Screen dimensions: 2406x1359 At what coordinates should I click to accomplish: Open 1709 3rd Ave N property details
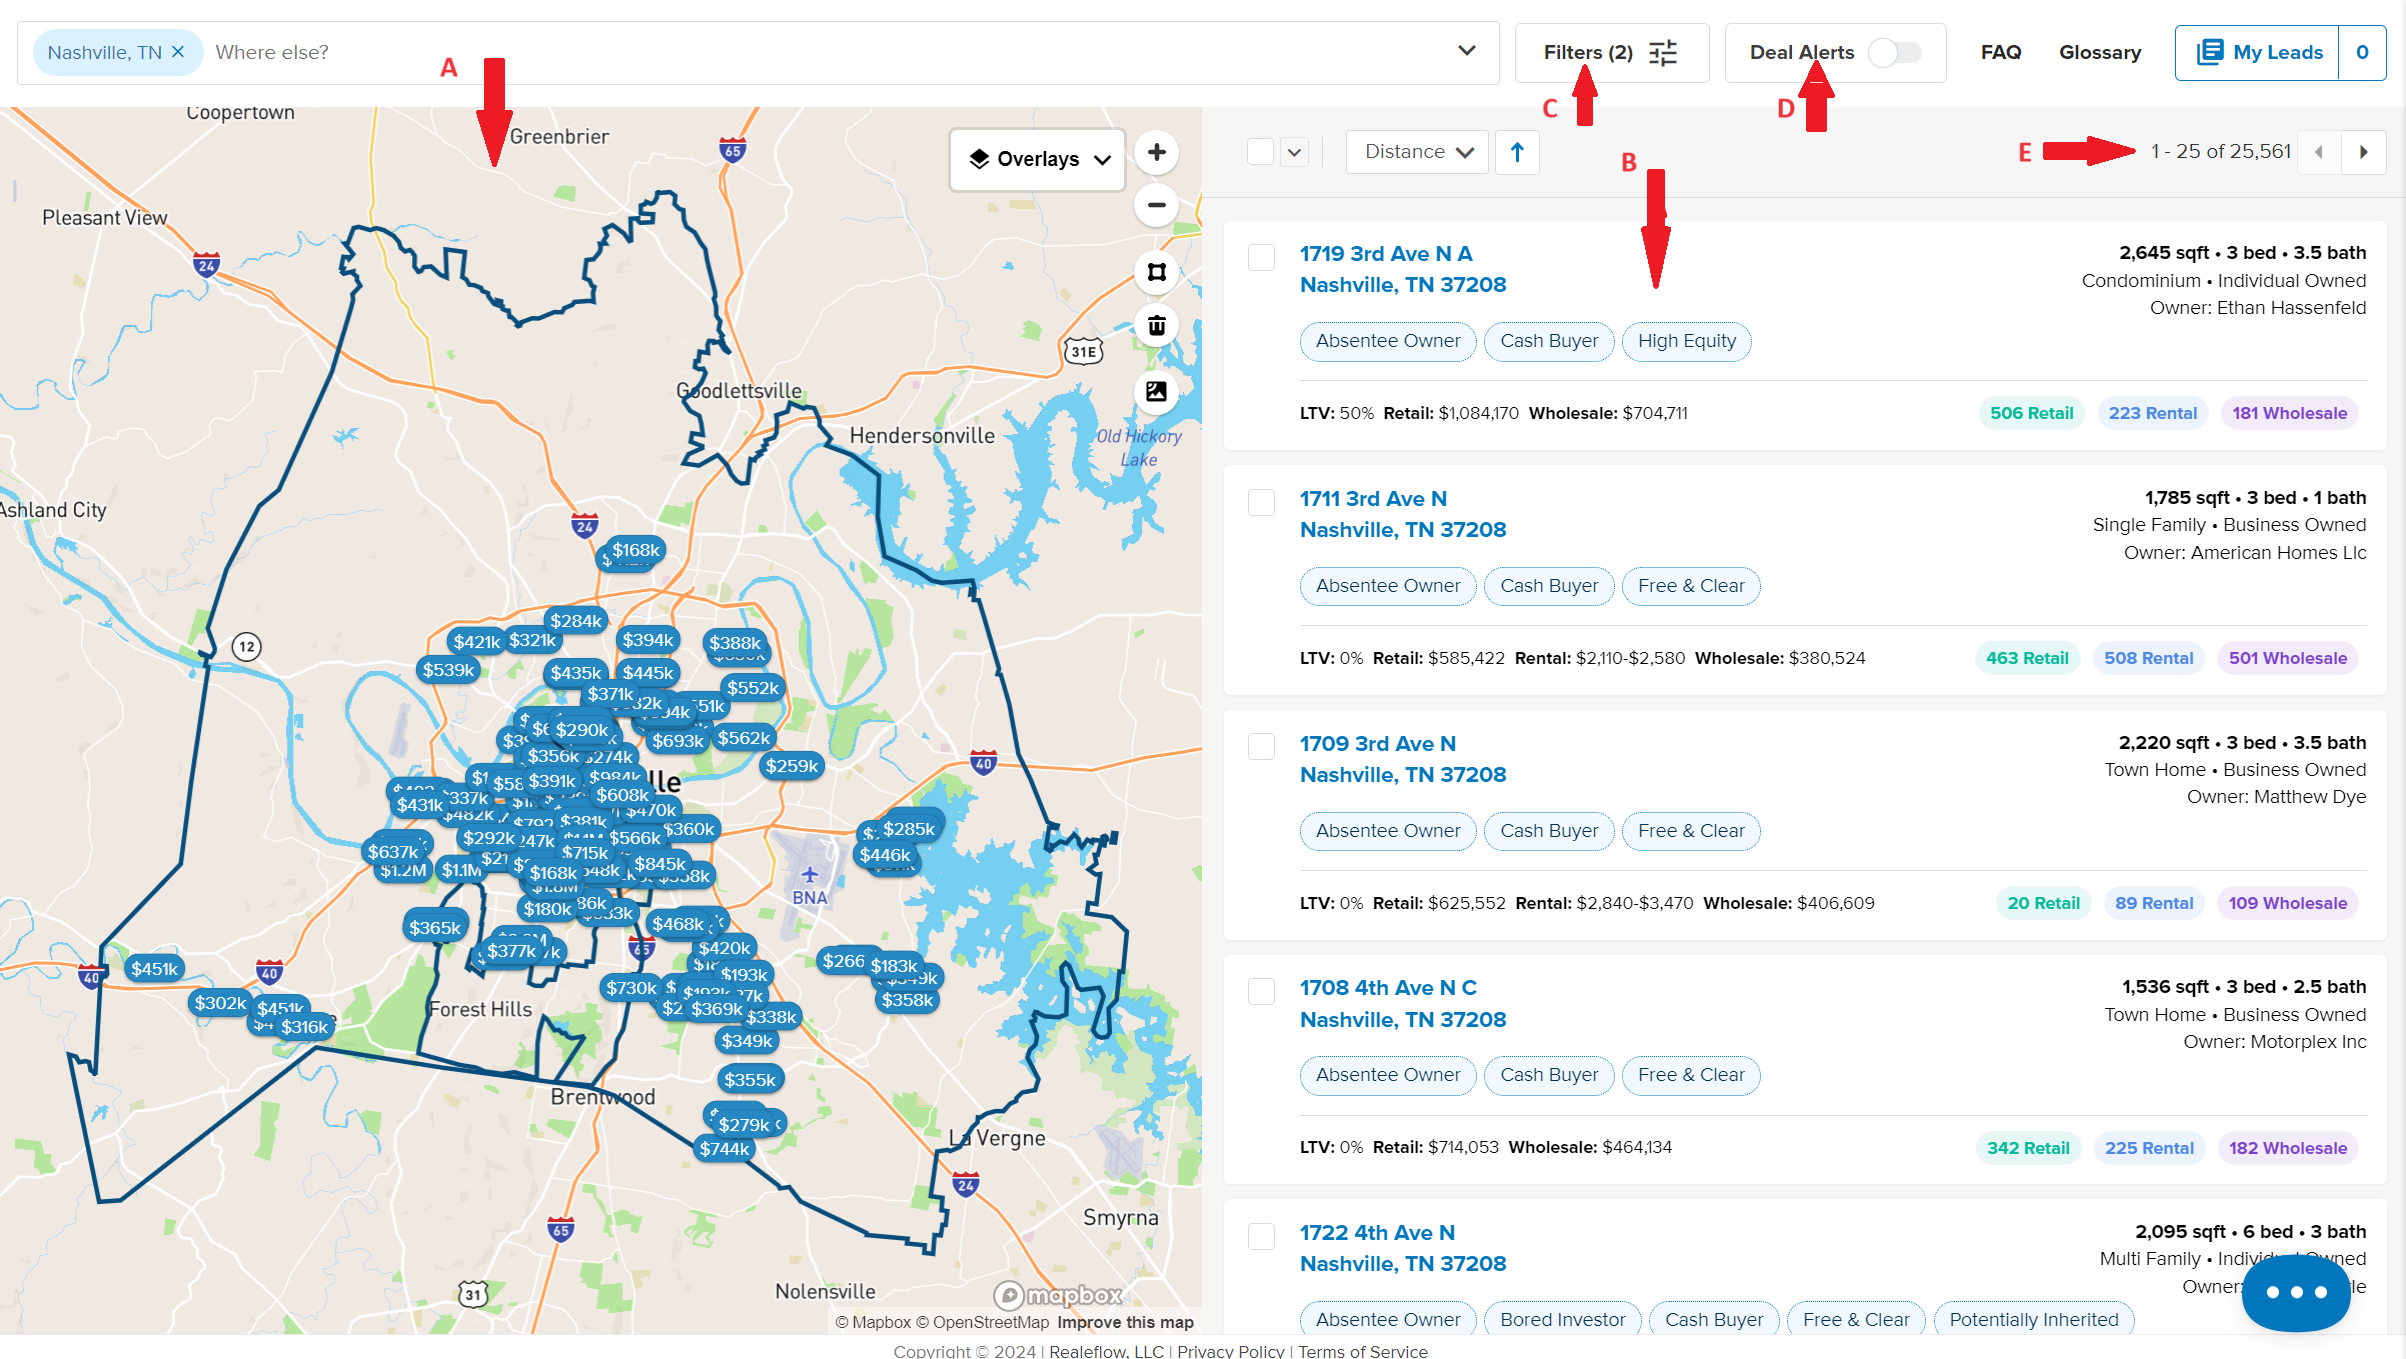tap(1402, 759)
